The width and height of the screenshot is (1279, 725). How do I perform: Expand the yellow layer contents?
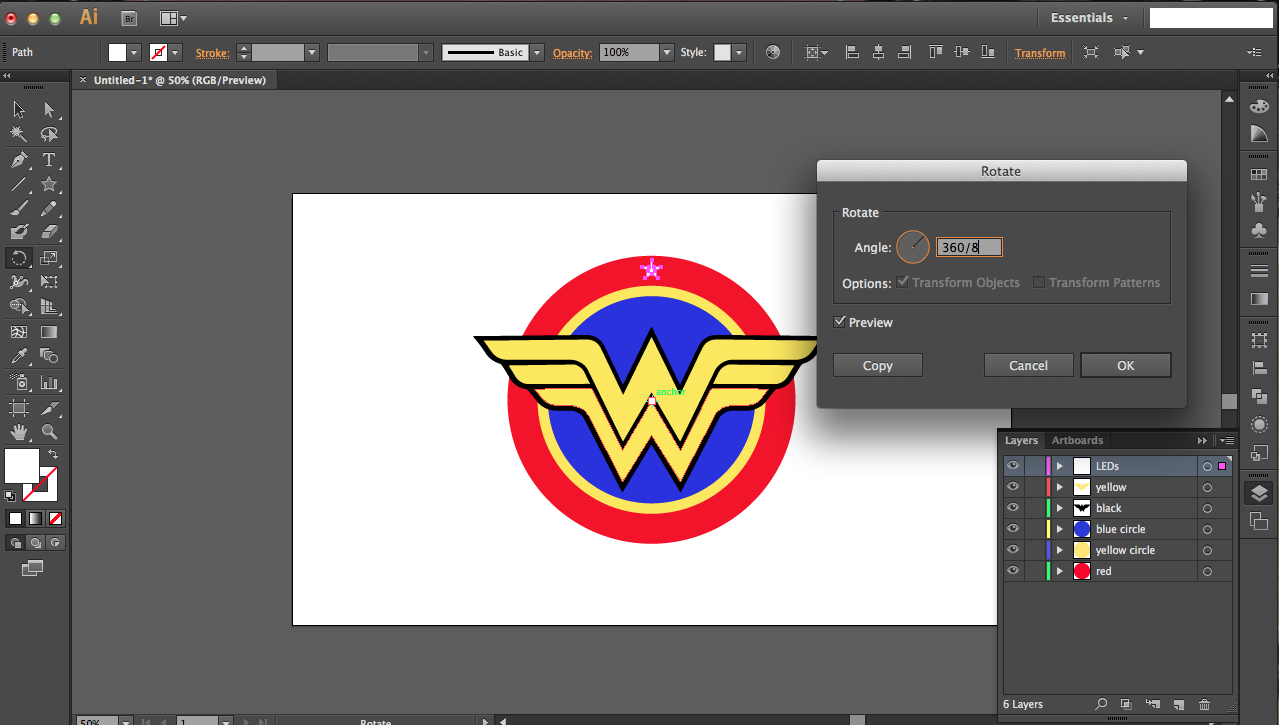(x=1060, y=487)
